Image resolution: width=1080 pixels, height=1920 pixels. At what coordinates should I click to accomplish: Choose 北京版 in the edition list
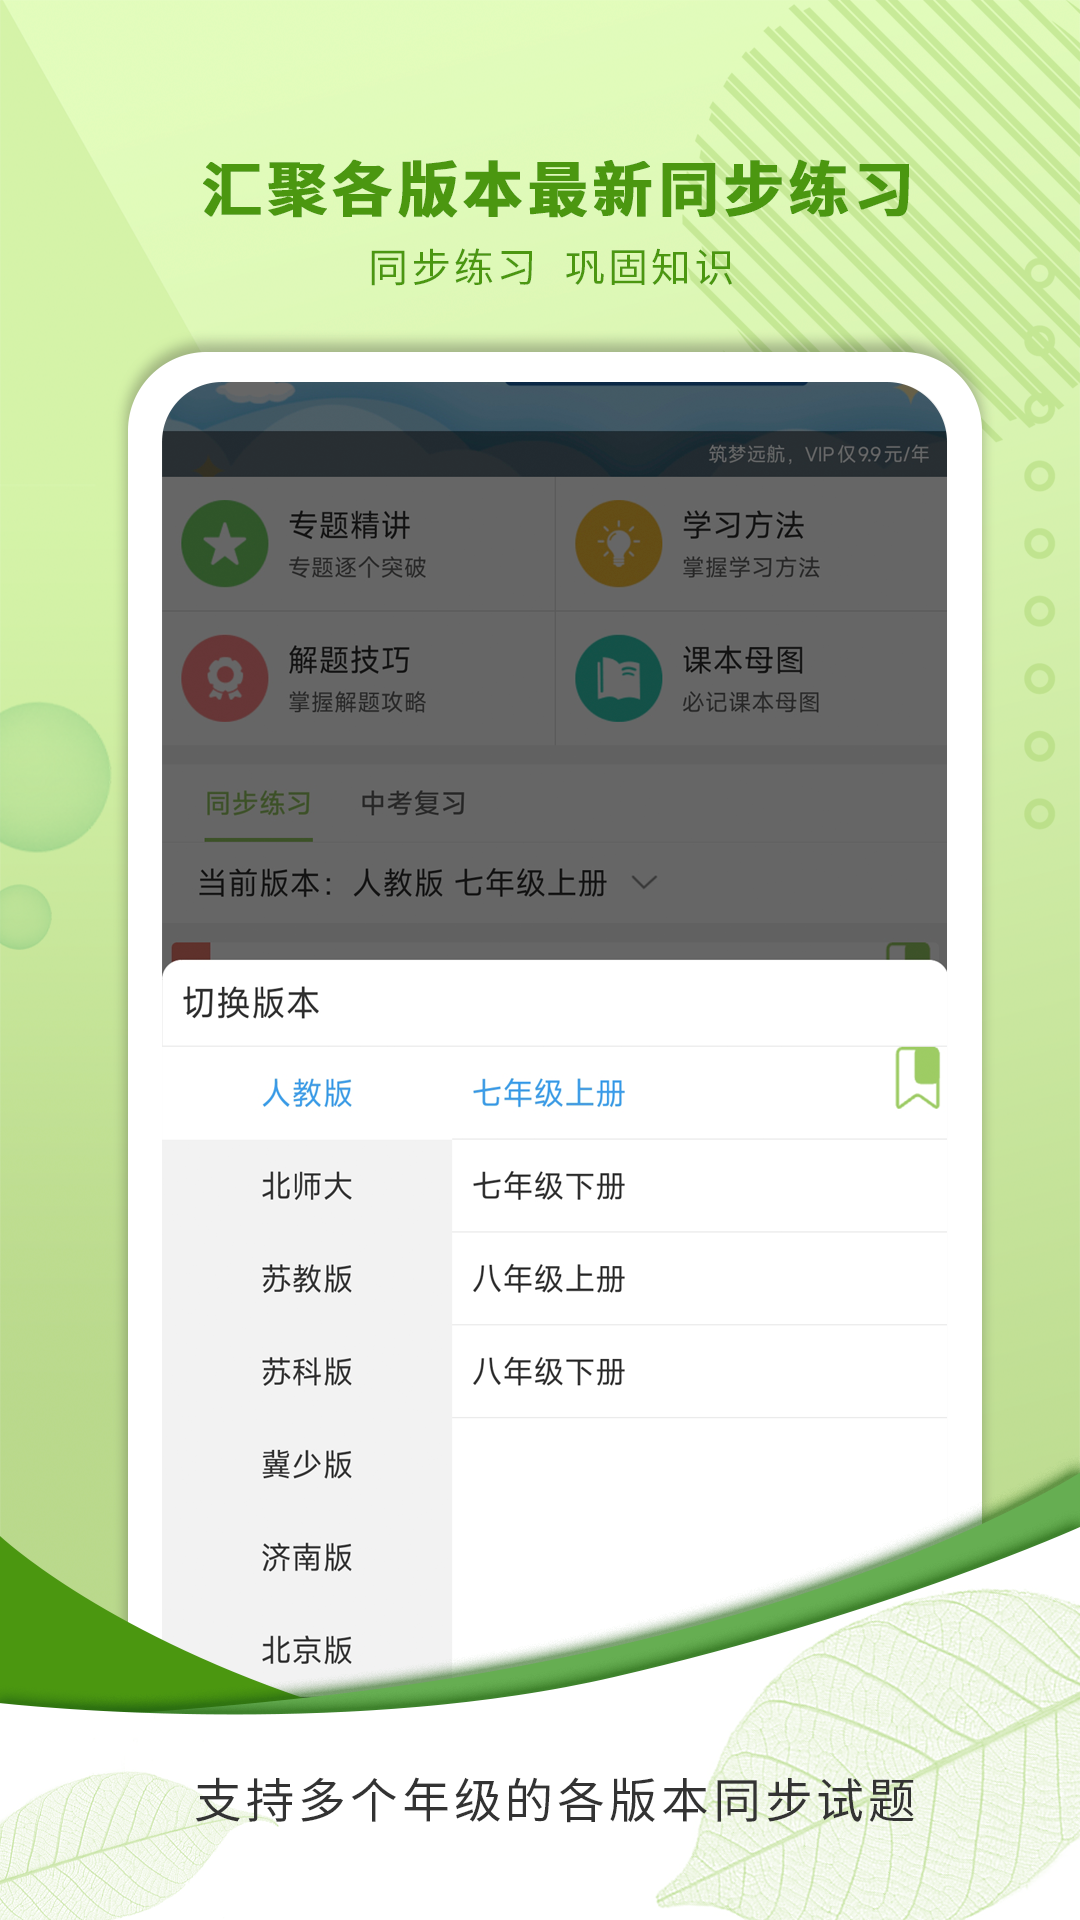307,1650
